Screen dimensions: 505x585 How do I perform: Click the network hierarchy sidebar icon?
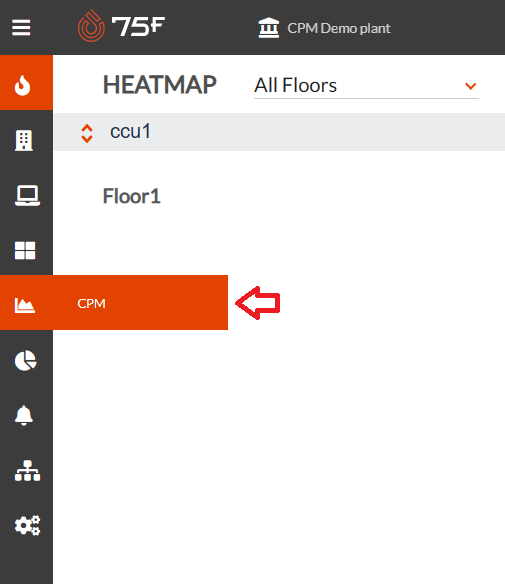[27, 470]
